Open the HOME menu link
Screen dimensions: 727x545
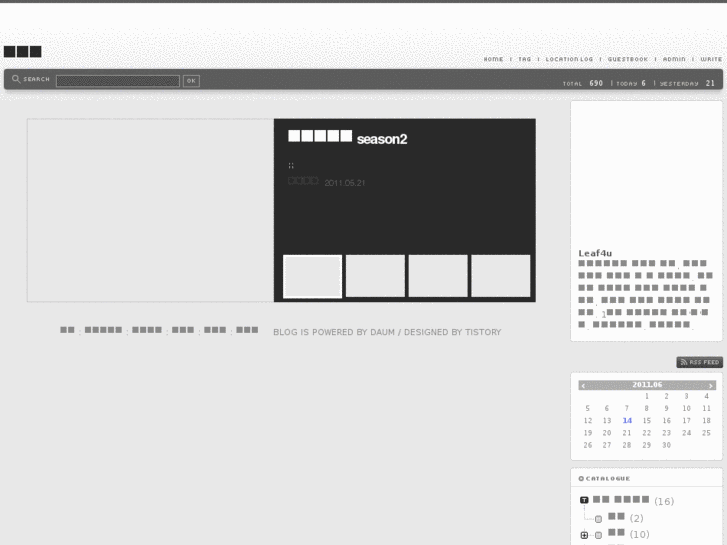[x=493, y=59]
